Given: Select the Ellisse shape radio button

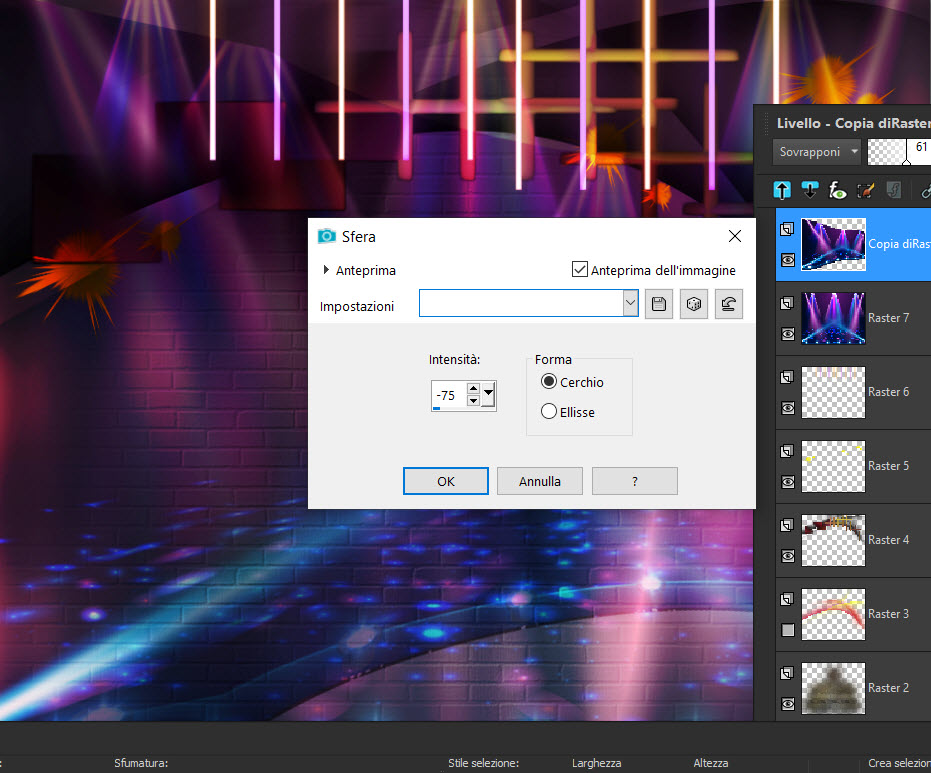Looking at the screenshot, I should tap(549, 411).
